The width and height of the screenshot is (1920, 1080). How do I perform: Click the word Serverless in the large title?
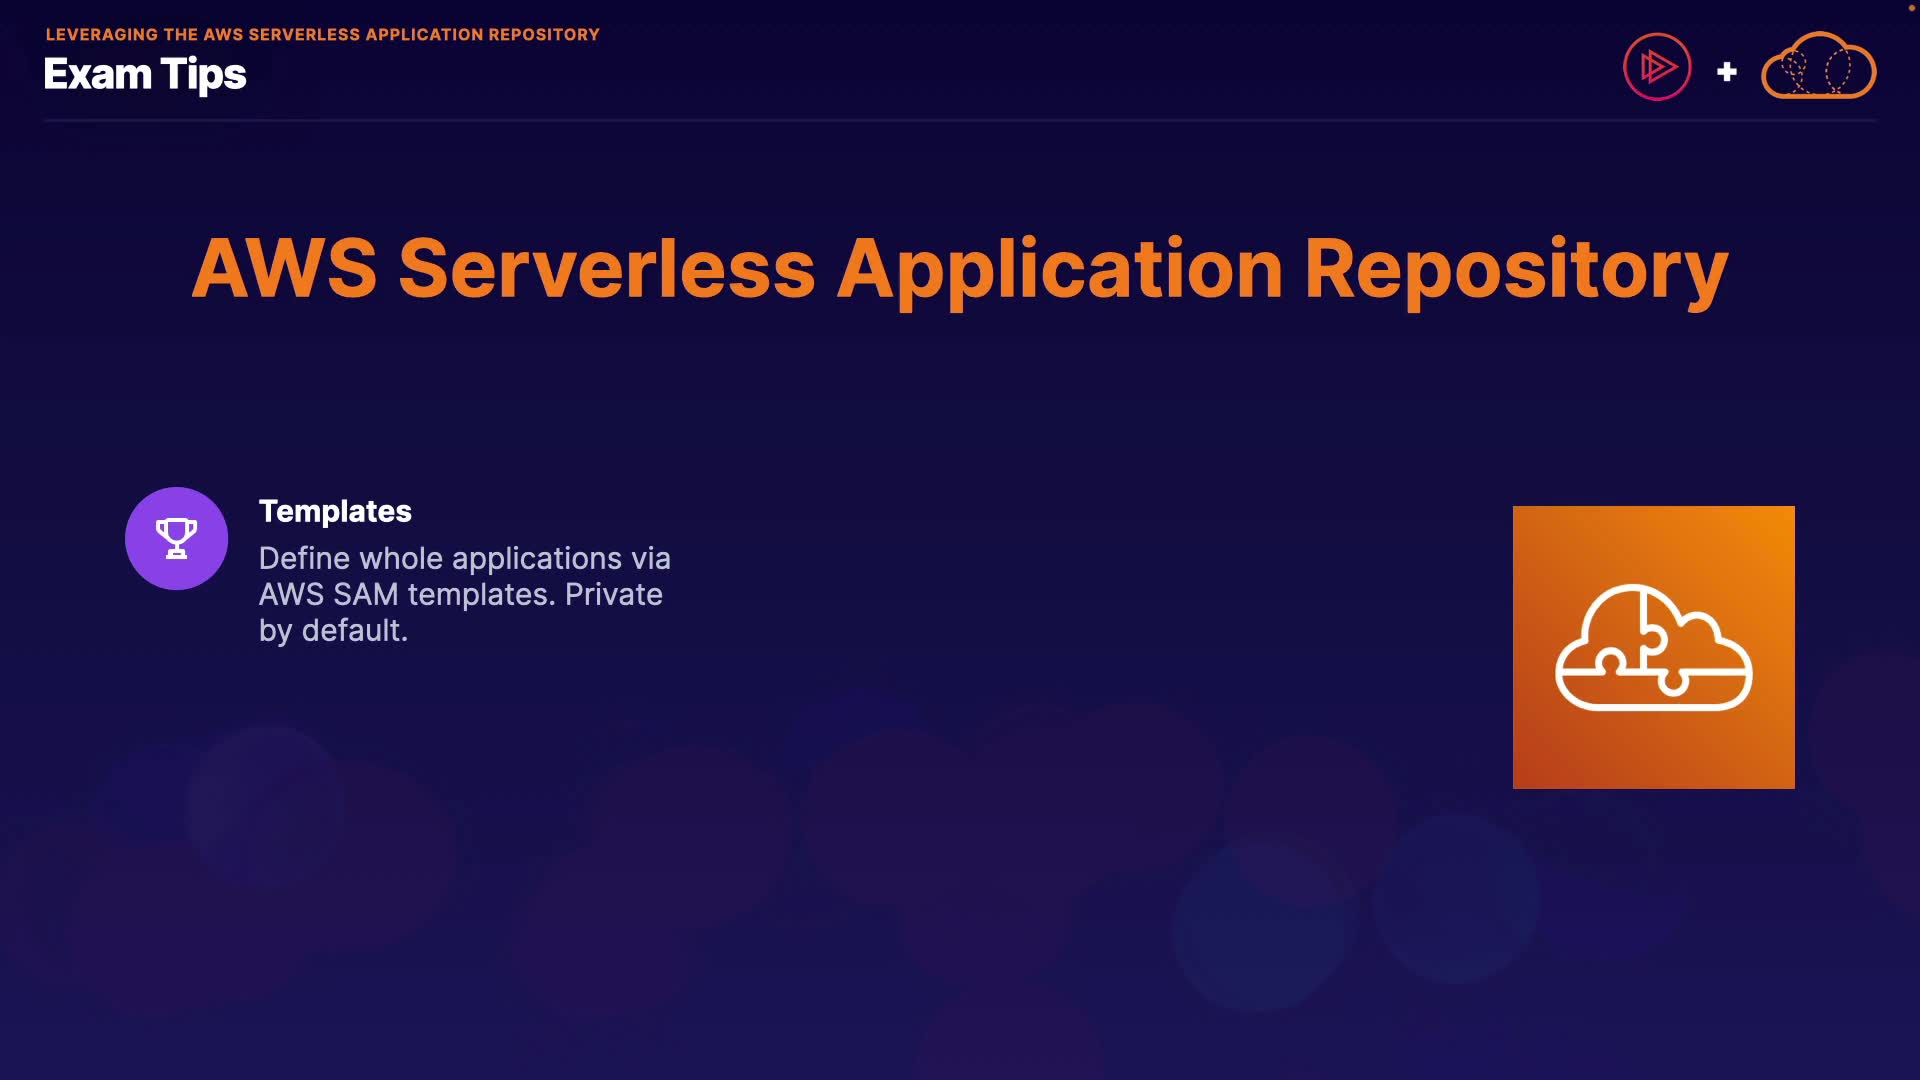(606, 268)
